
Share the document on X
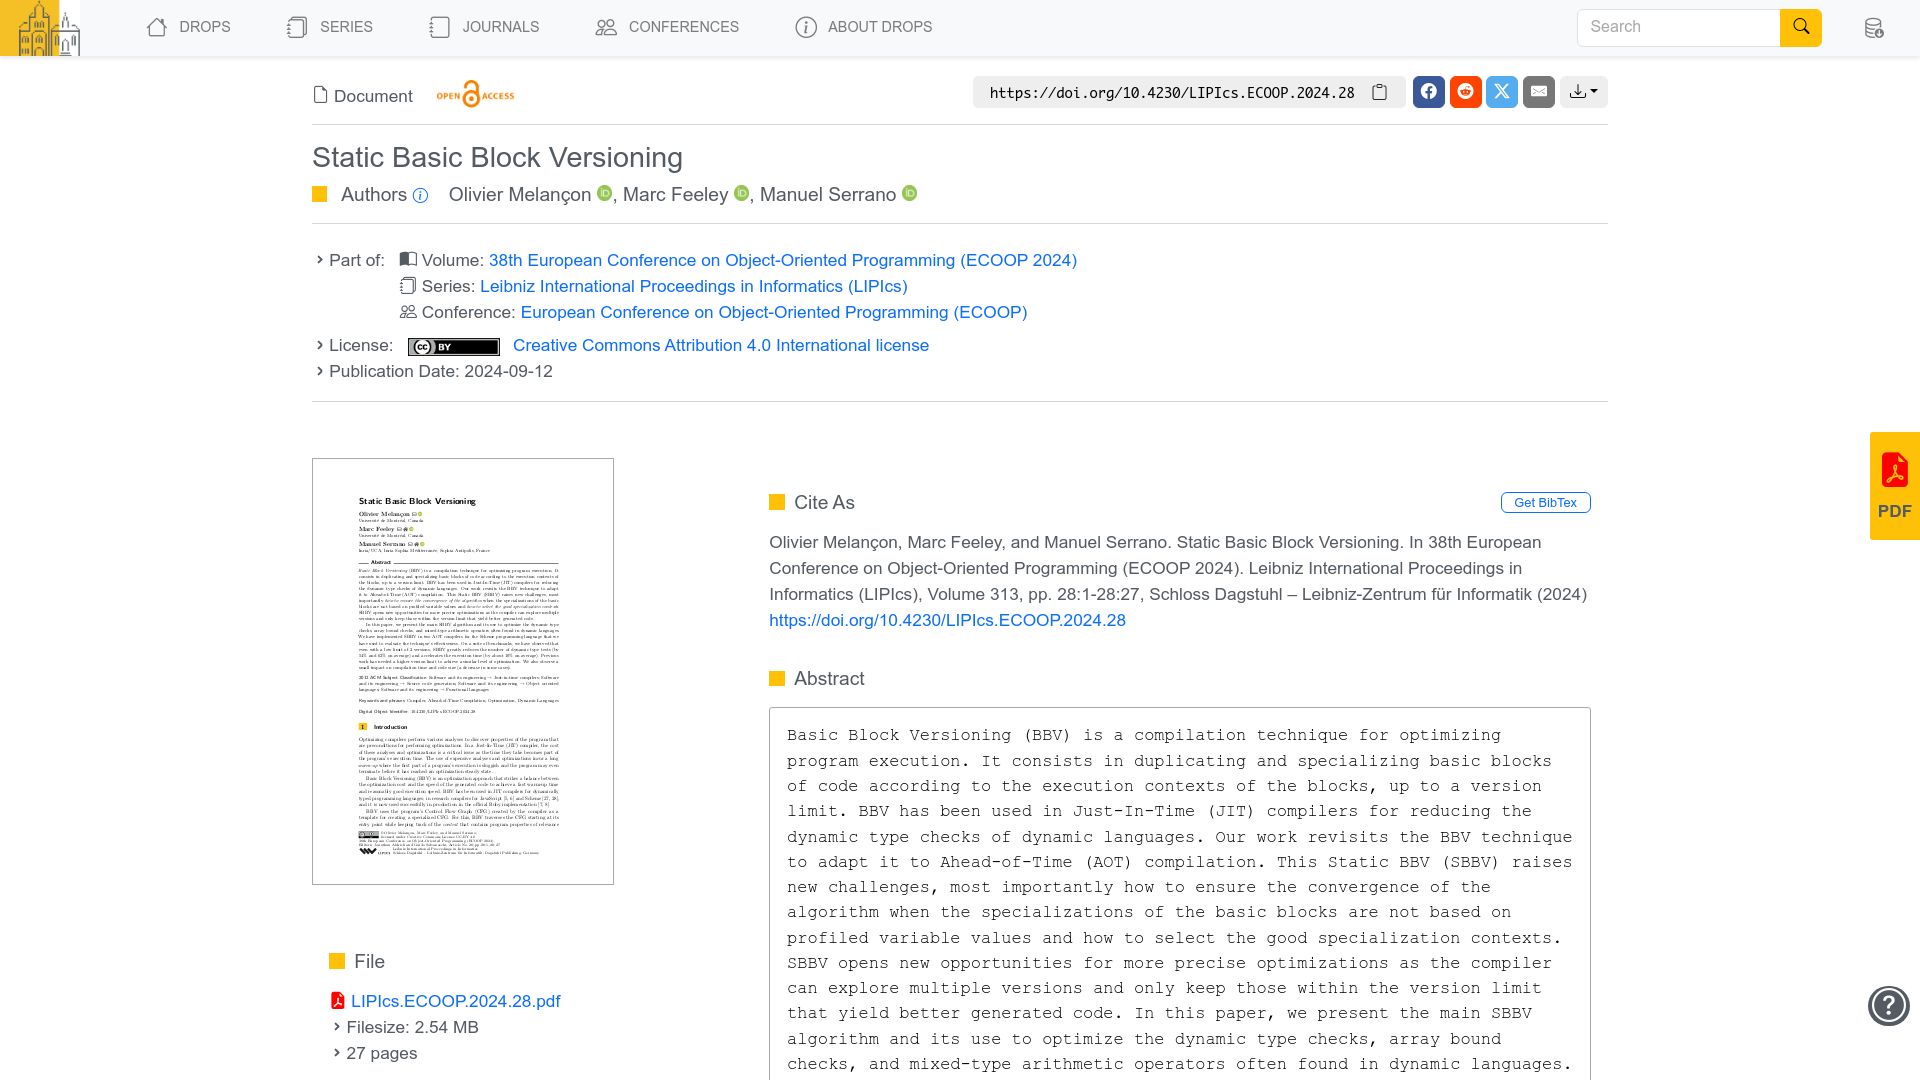coord(1502,92)
